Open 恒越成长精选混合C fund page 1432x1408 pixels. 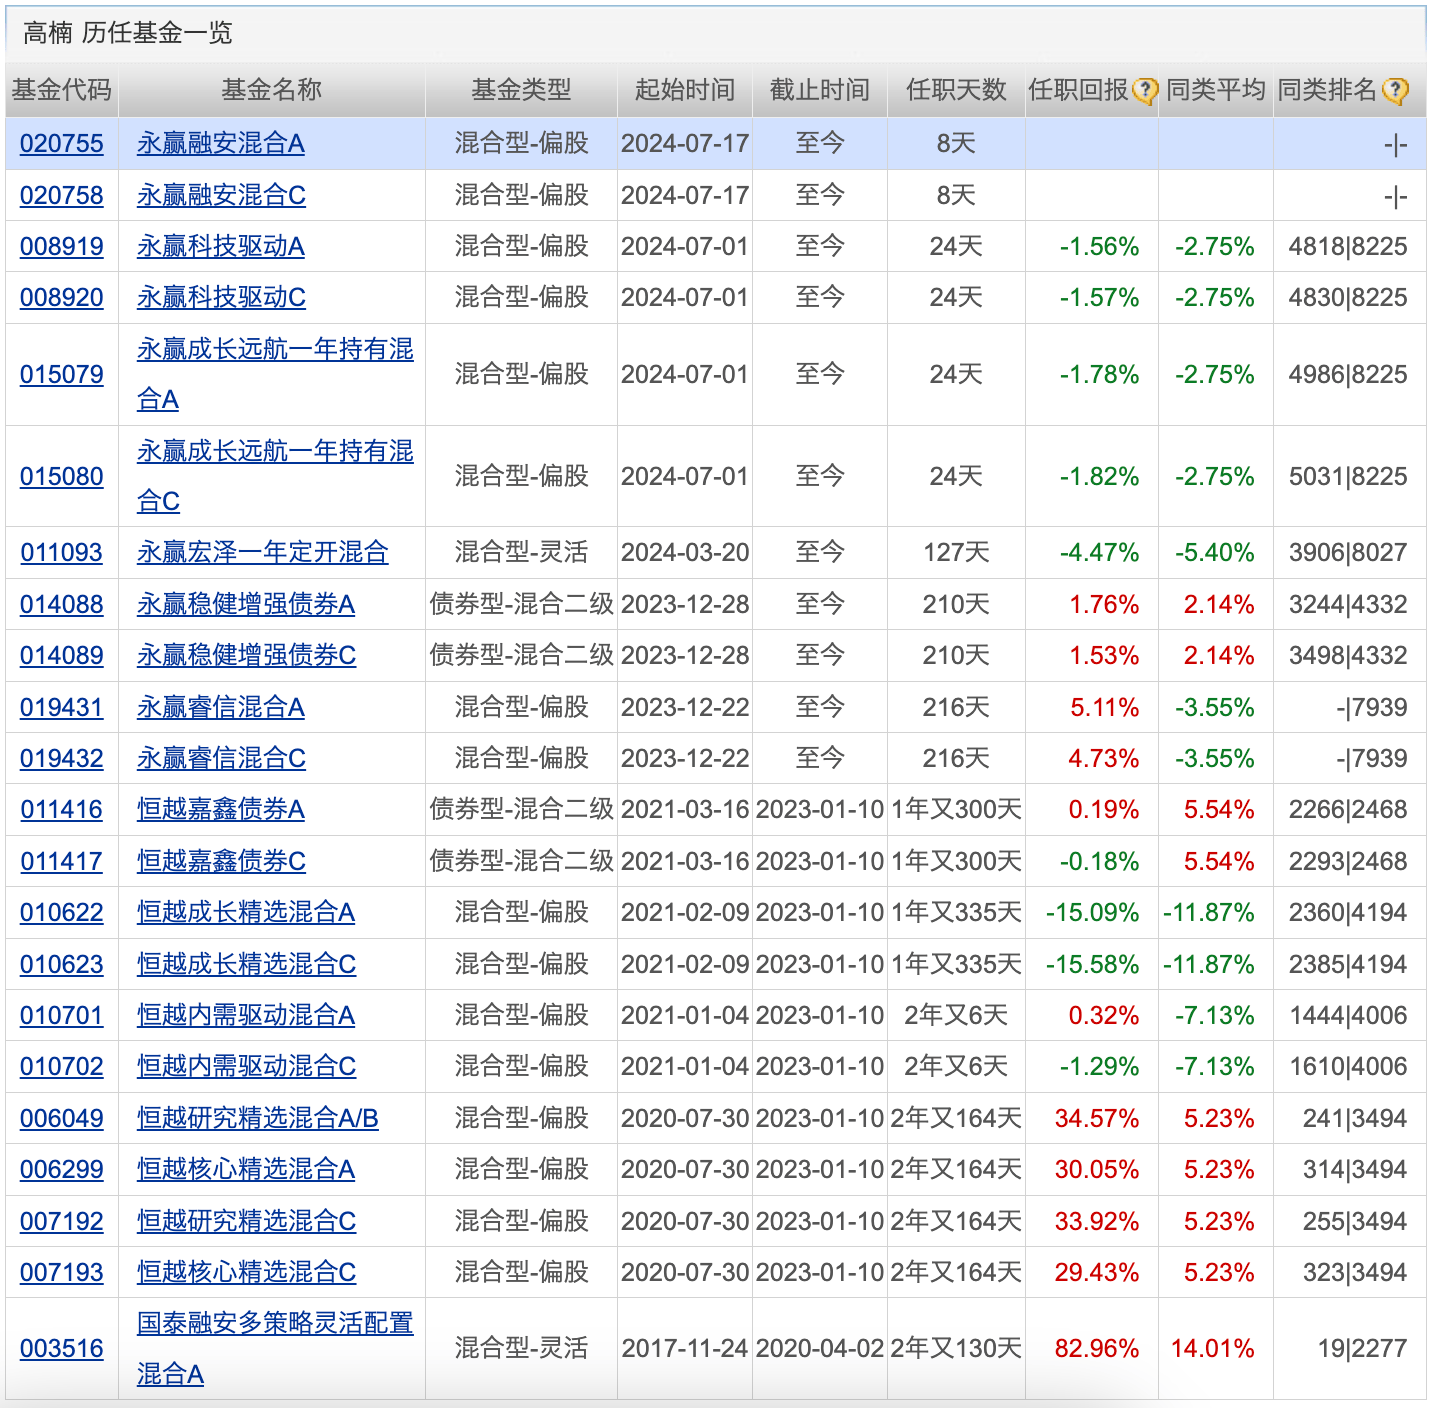[246, 964]
